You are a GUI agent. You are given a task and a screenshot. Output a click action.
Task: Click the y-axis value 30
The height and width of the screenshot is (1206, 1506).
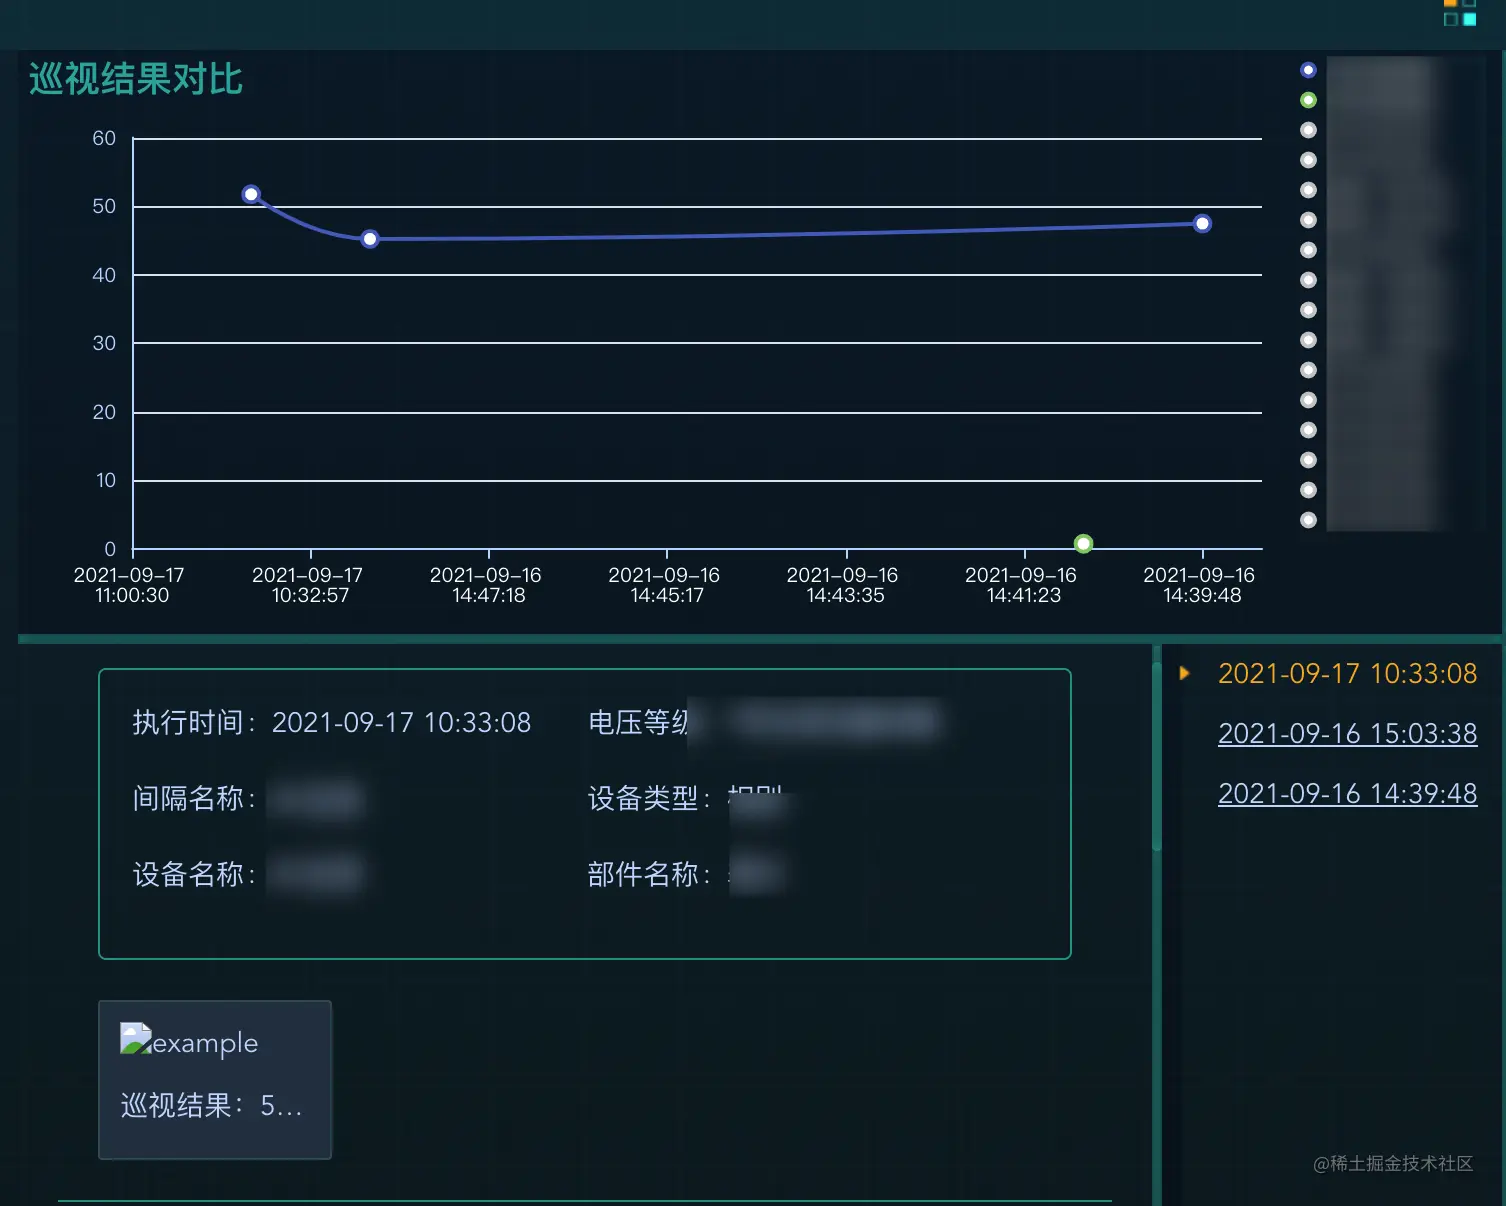click(104, 343)
